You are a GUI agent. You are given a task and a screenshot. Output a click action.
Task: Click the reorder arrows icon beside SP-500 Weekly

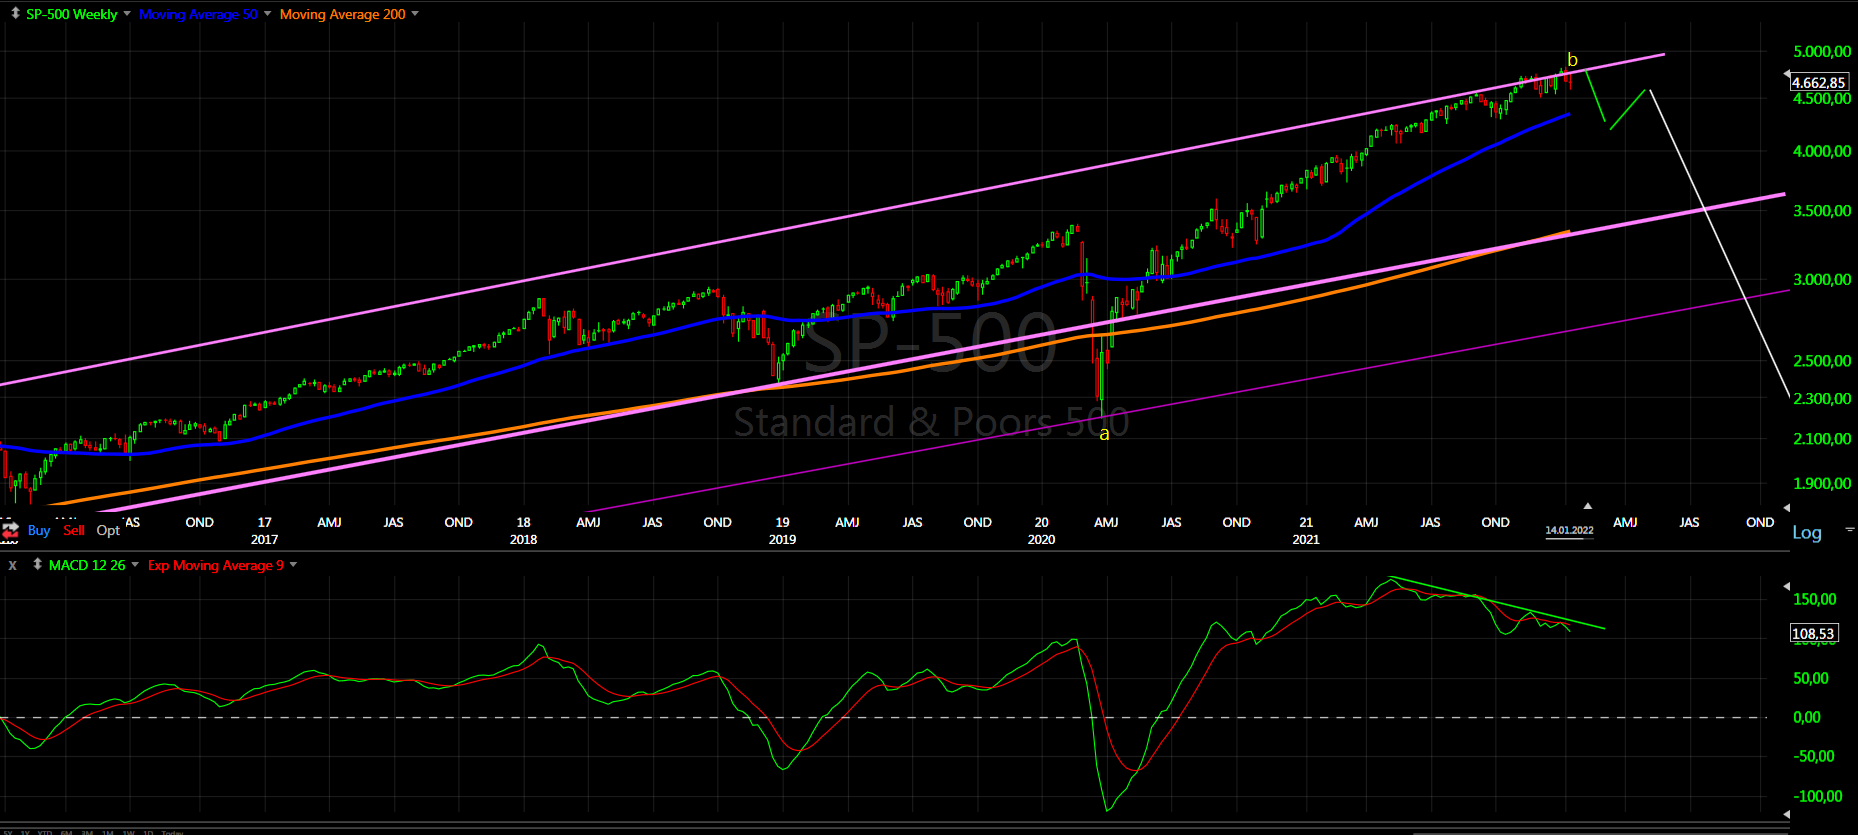click(15, 14)
